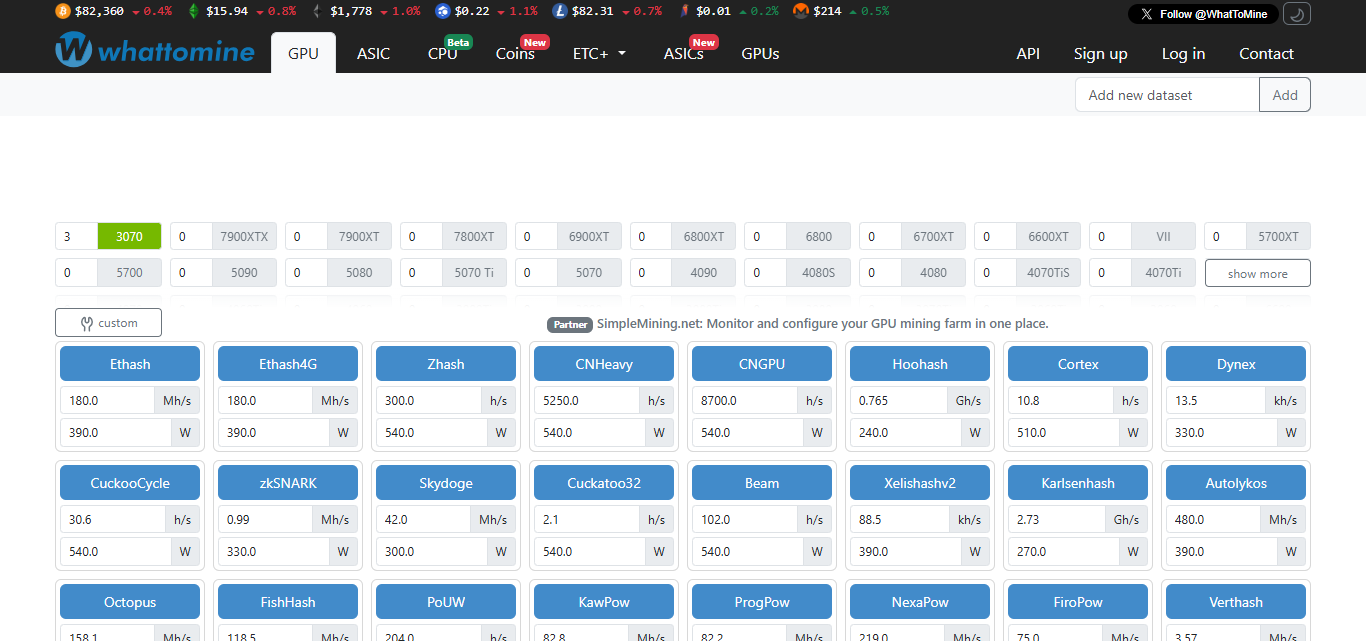1366x641 pixels.
Task: Switch to the GPU tab
Action: tap(303, 54)
